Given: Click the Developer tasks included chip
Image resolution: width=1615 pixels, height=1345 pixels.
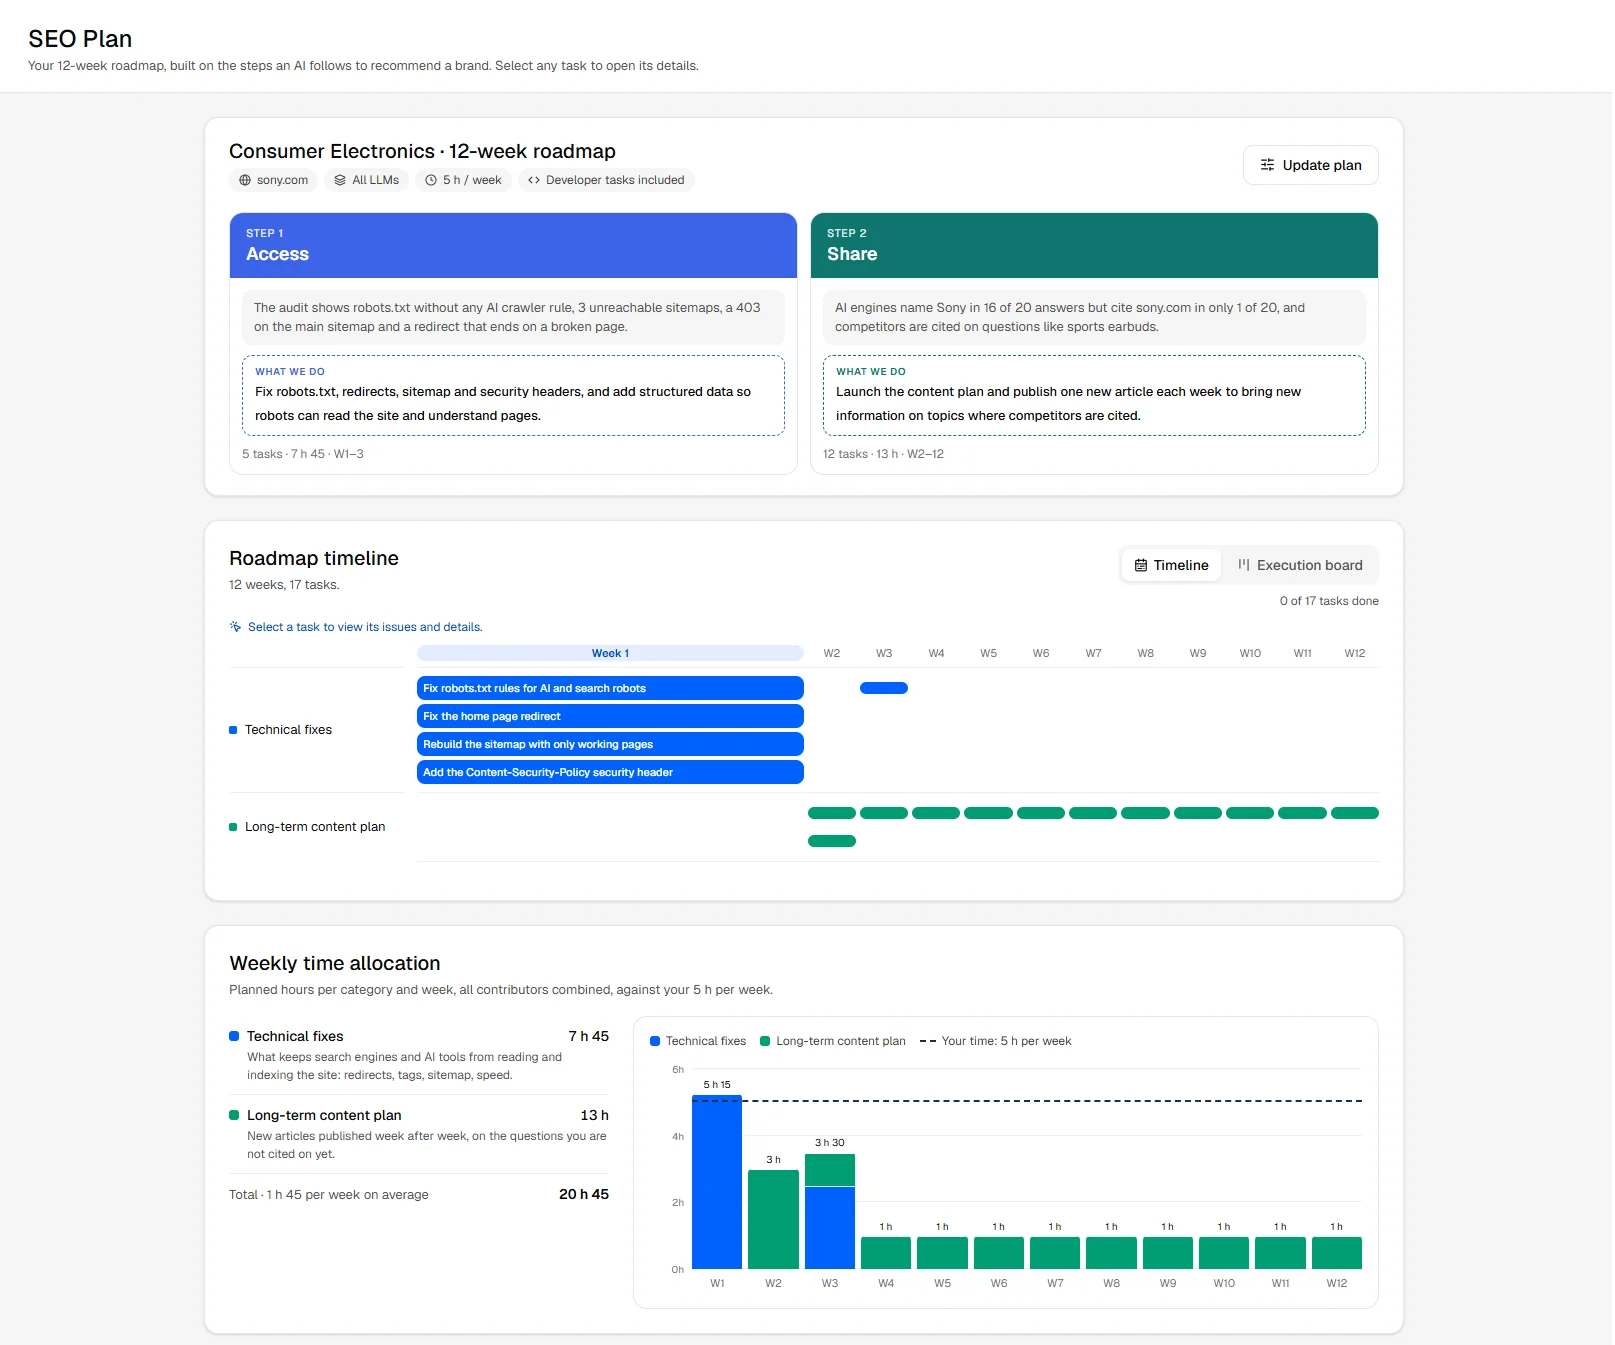Looking at the screenshot, I should pyautogui.click(x=606, y=180).
